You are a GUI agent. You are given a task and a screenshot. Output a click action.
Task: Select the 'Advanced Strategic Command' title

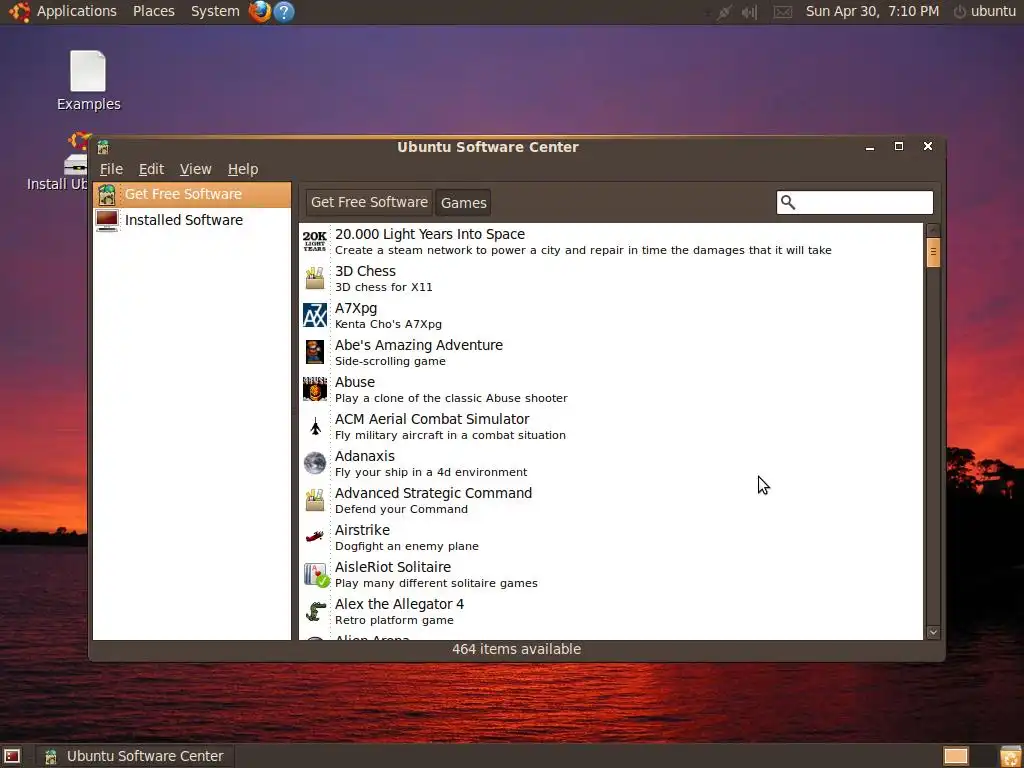click(433, 493)
